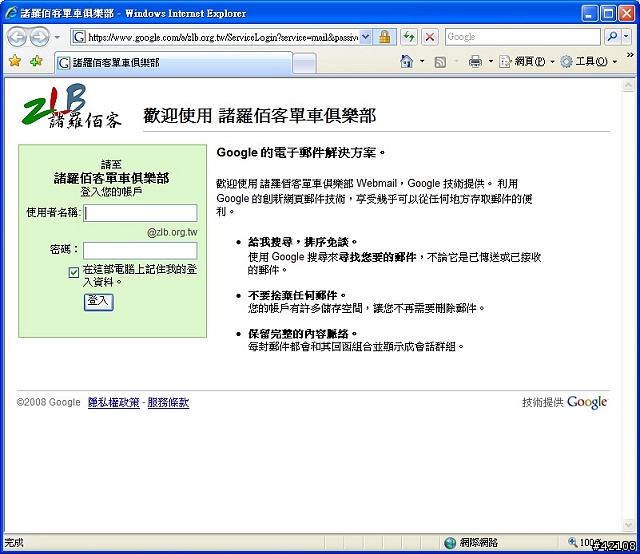This screenshot has height=554, width=640.
Task: Click the browser Forward arrow button
Action: pos(39,37)
